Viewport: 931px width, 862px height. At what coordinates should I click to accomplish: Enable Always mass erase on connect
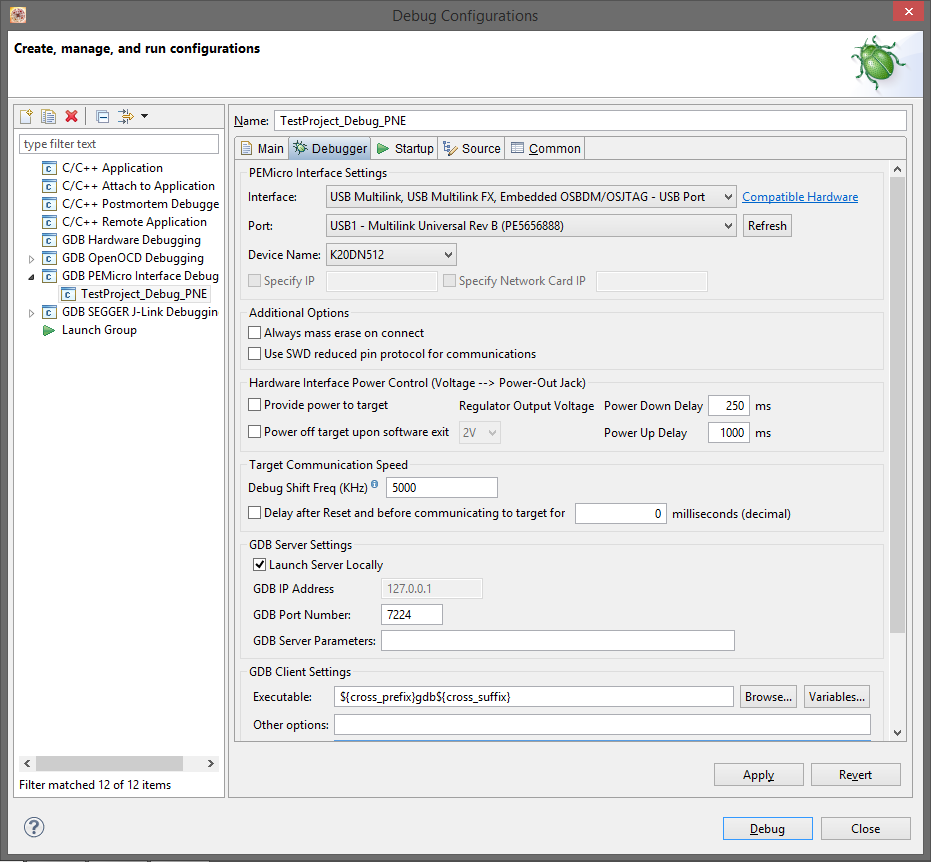[x=255, y=334]
